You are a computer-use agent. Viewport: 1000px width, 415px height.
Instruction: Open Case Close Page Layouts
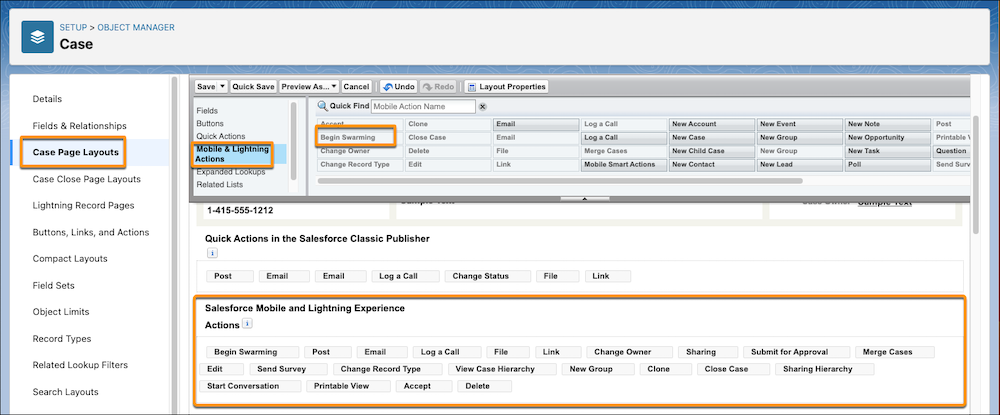[87, 179]
